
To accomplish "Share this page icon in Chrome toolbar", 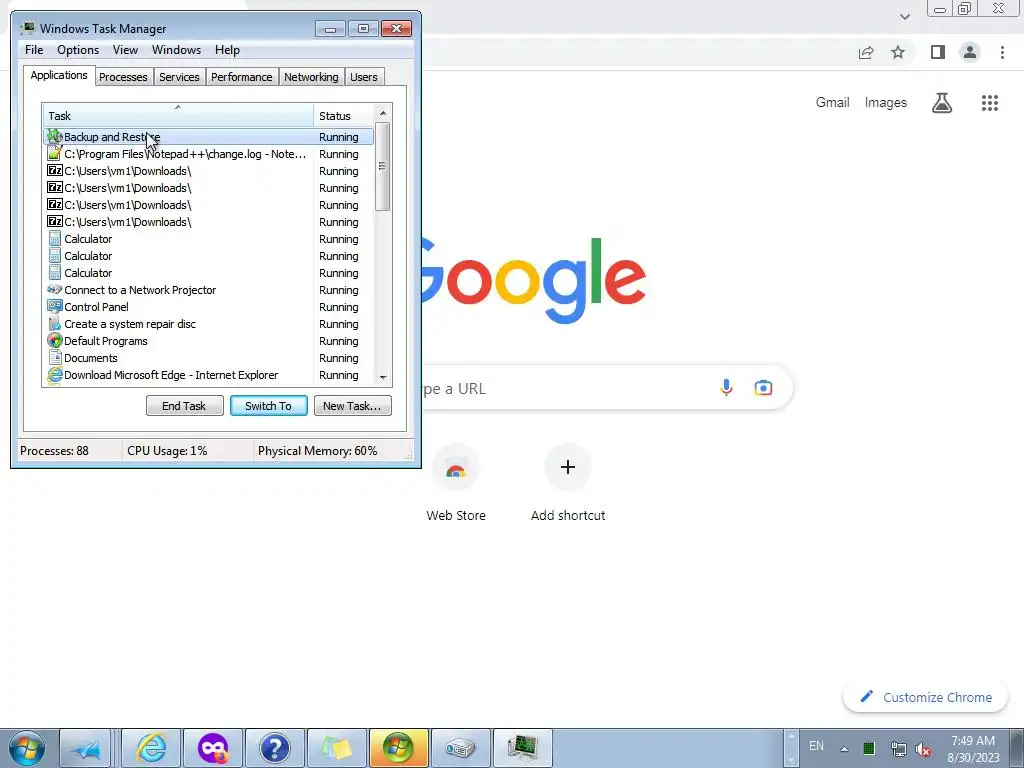I will coord(866,52).
